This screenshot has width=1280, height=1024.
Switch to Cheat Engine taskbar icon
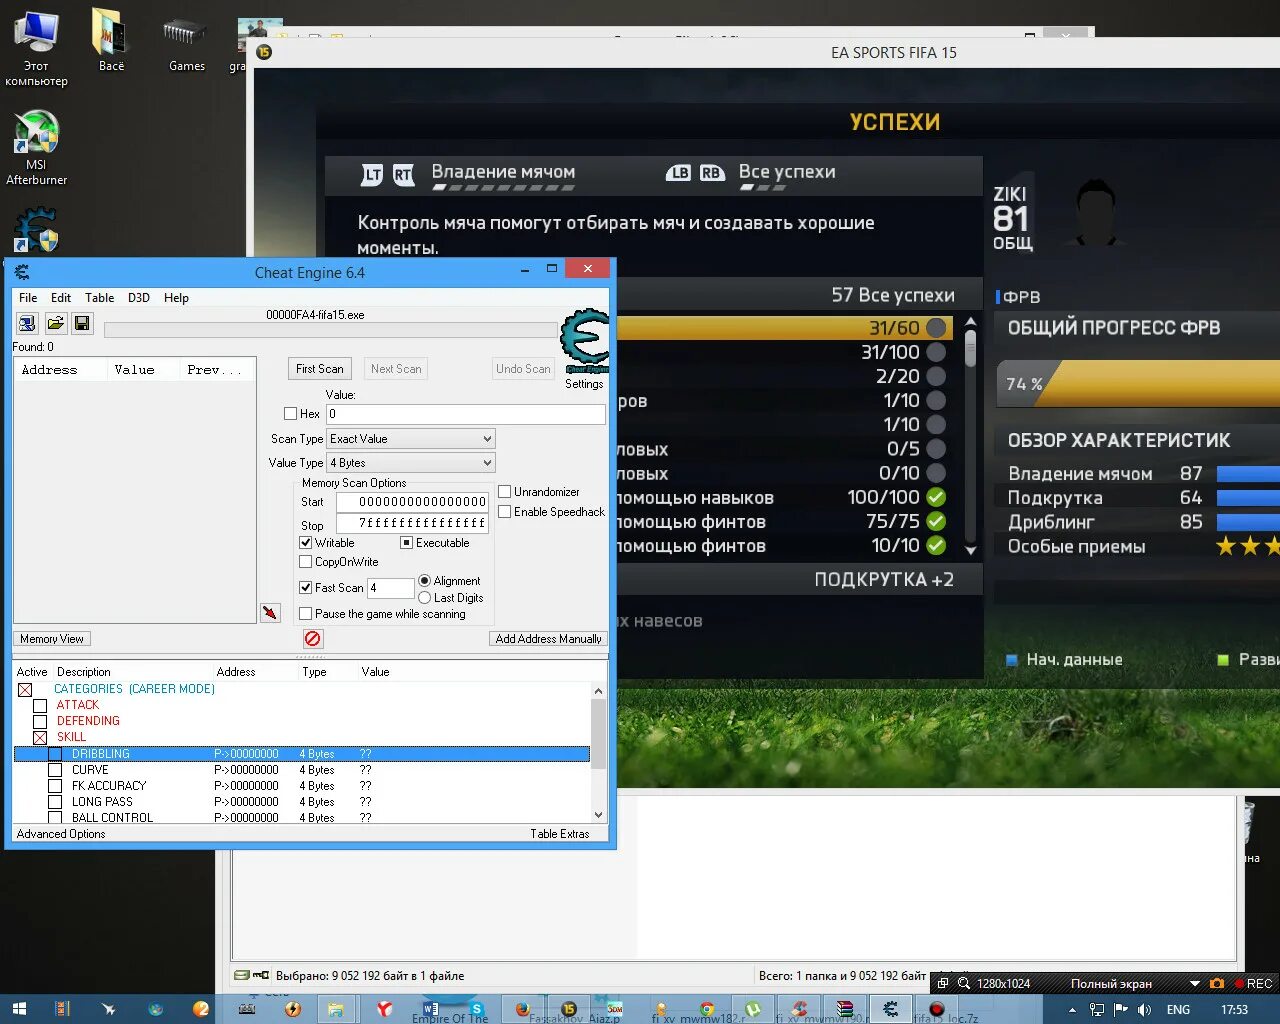tap(890, 1009)
